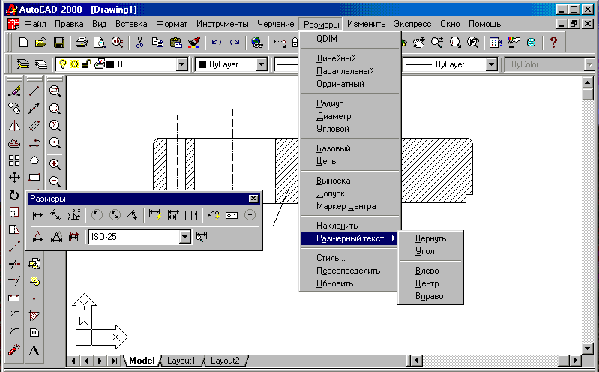Viewport: 599px width, 372px height.
Task: Select Вправо in the text submenu
Action: point(429,296)
